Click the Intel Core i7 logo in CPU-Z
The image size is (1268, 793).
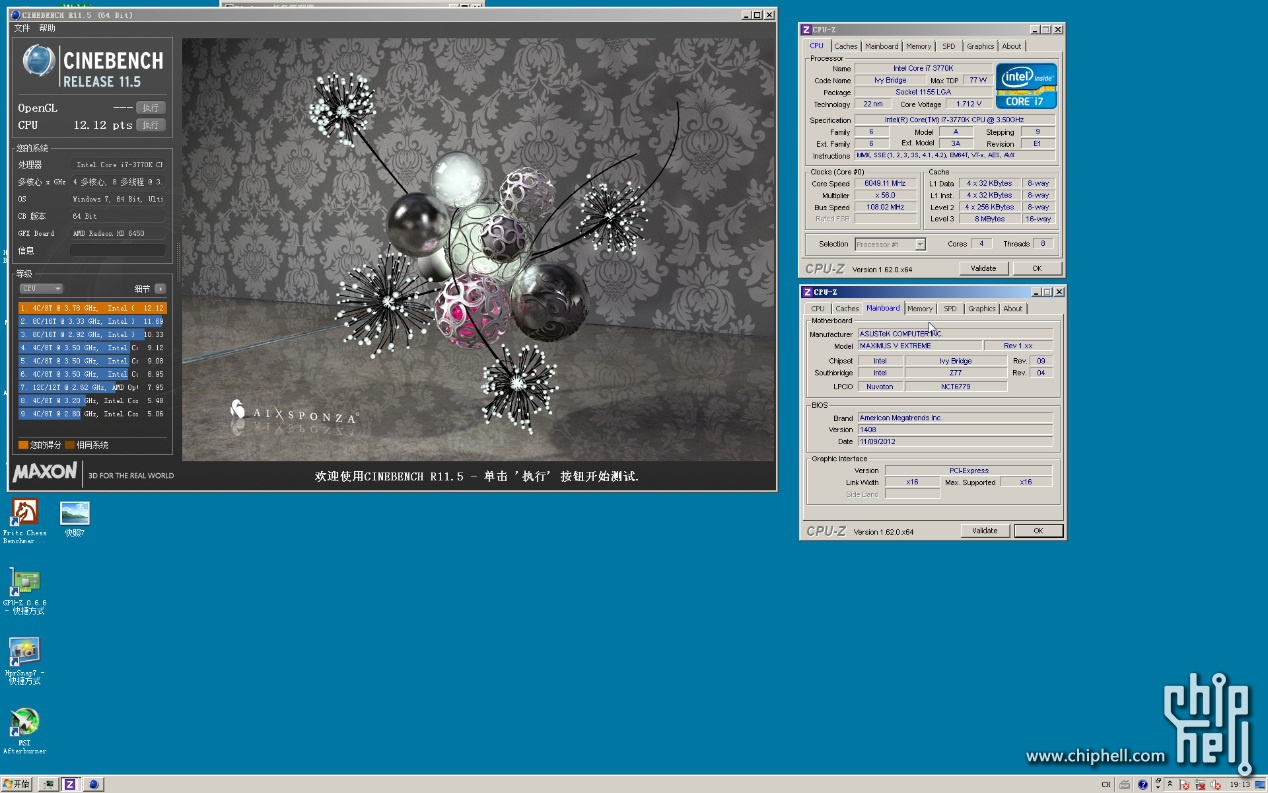[x=1026, y=86]
